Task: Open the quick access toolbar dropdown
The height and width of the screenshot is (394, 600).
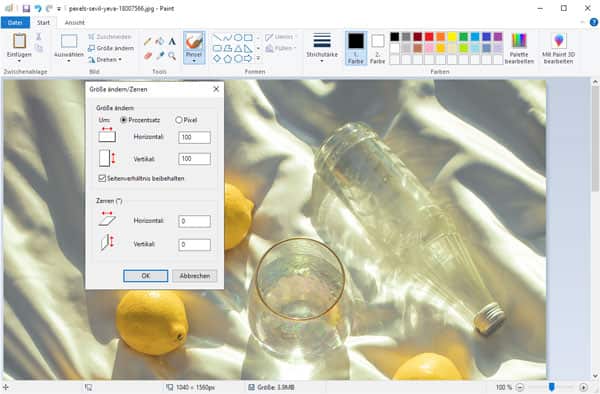Action: (x=59, y=8)
